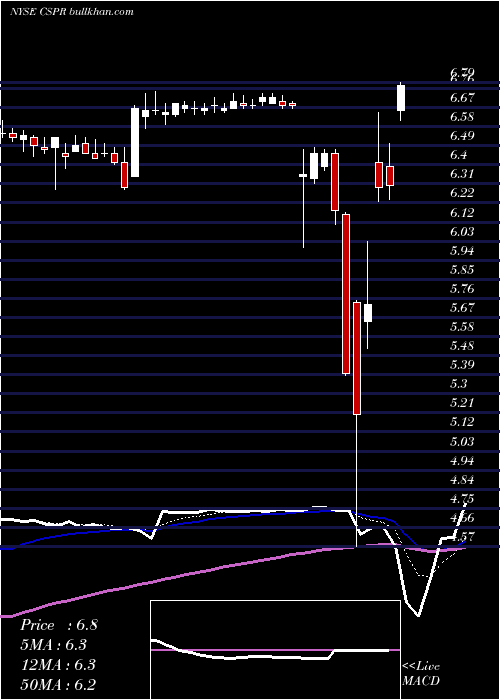Click the 4.94 price level label
Image resolution: width=500 pixels, height=700 pixels.
pos(462,461)
